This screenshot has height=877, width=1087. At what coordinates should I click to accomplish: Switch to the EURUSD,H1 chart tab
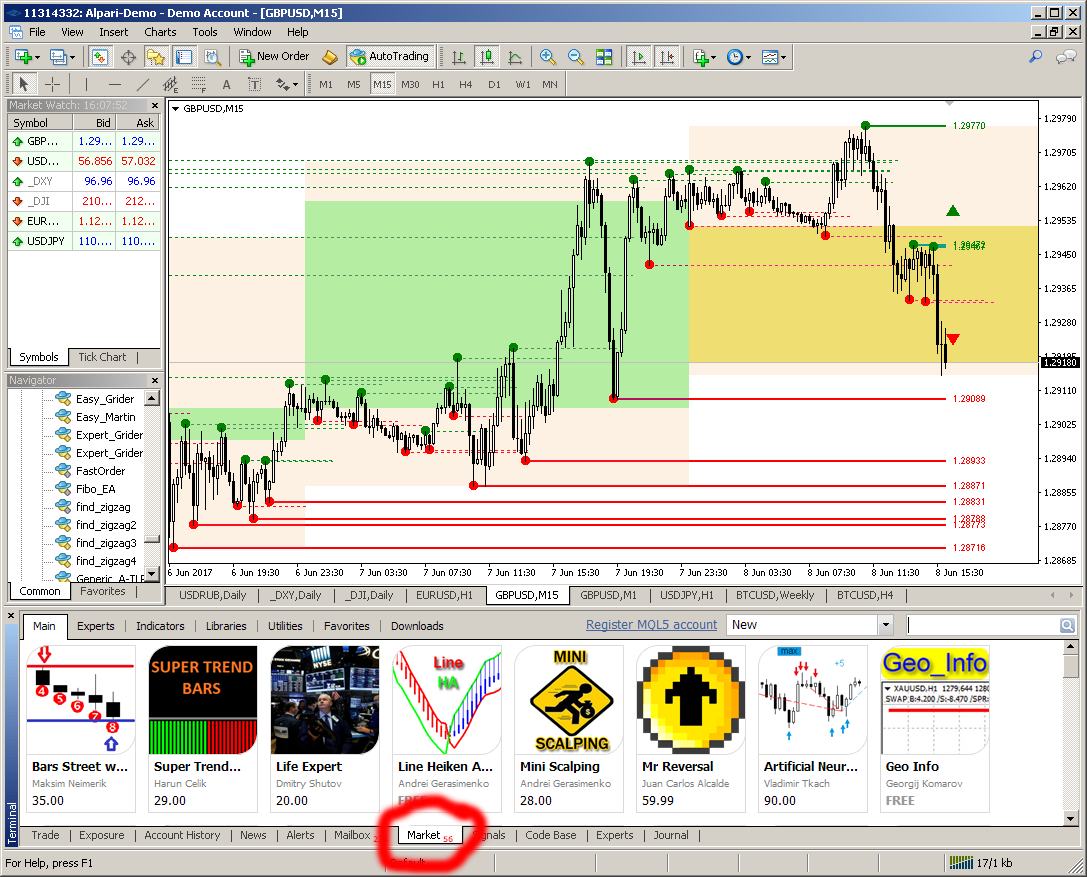444,596
